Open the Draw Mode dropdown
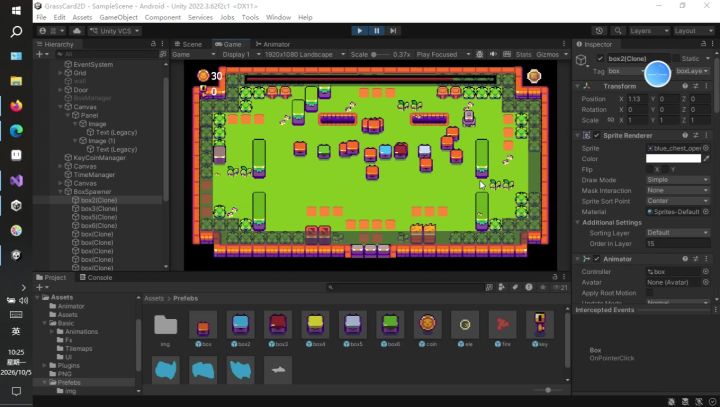Image resolution: width=720 pixels, height=407 pixels. [x=678, y=180]
